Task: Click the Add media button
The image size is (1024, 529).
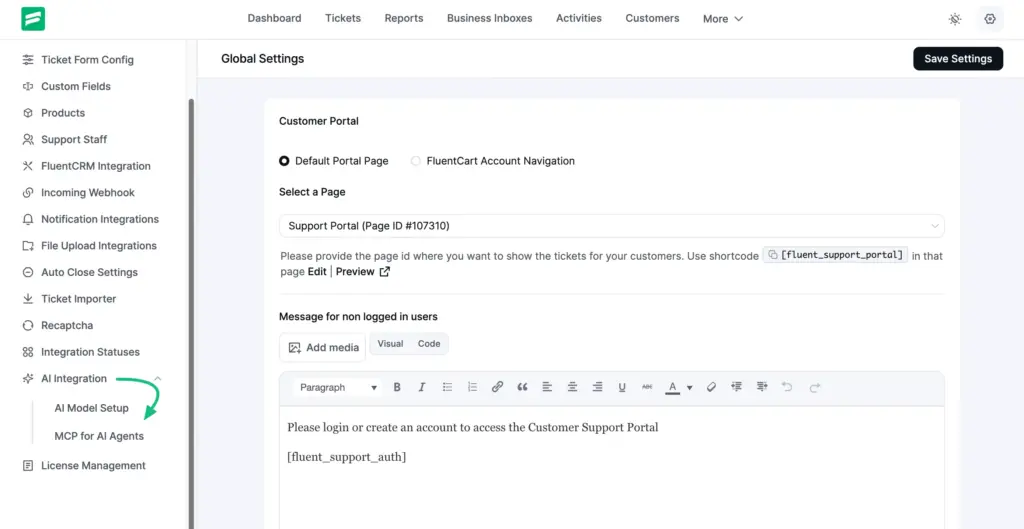Action: (323, 347)
